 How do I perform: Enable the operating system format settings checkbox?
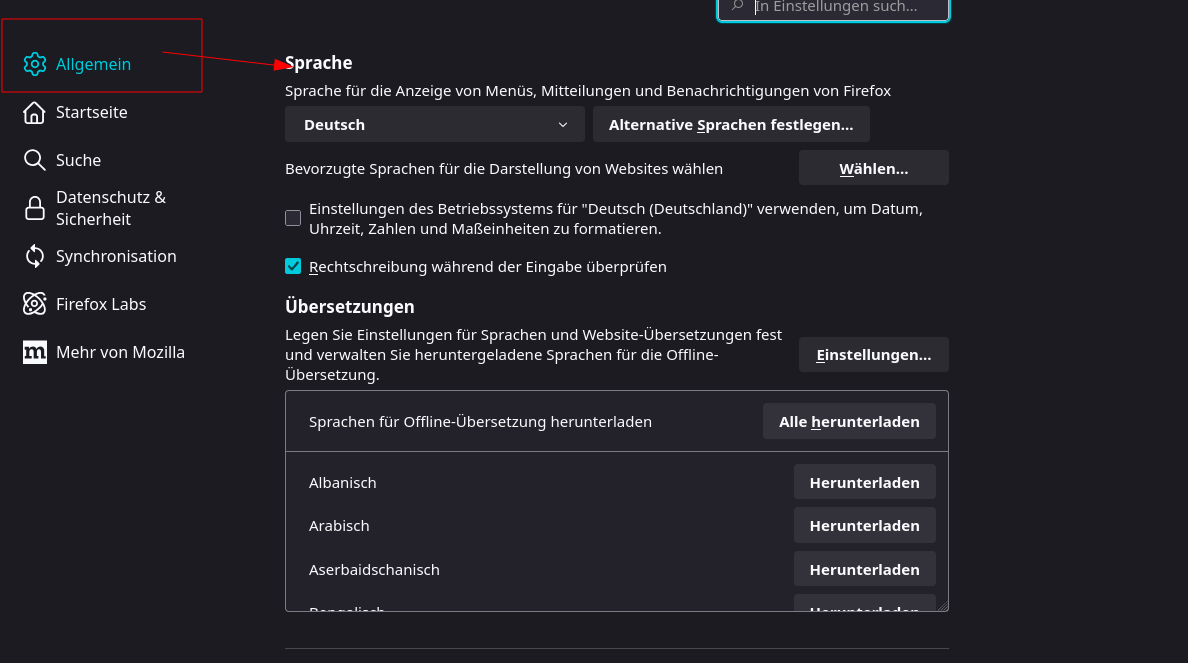293,218
